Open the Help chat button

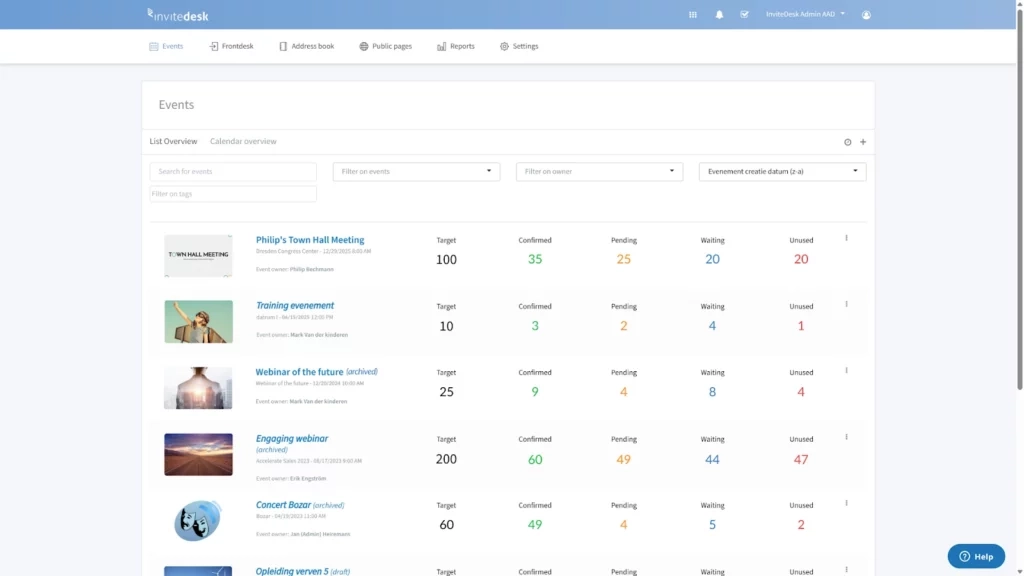pos(976,556)
